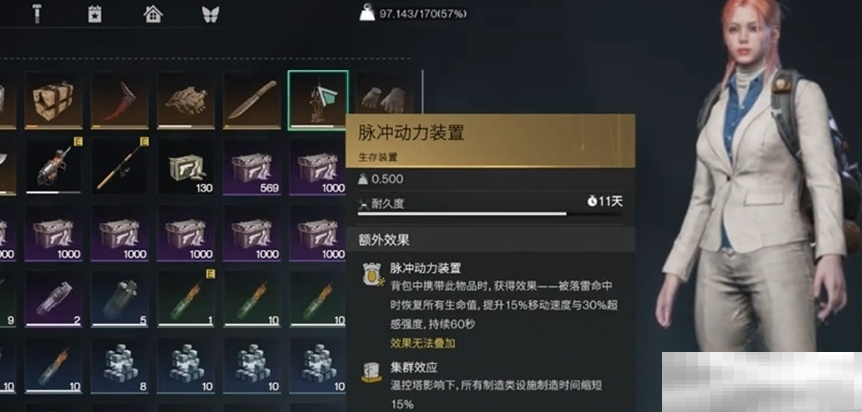Viewport: 862px width, 412px height.
Task: Open the house category tab
Action: pyautogui.click(x=153, y=14)
